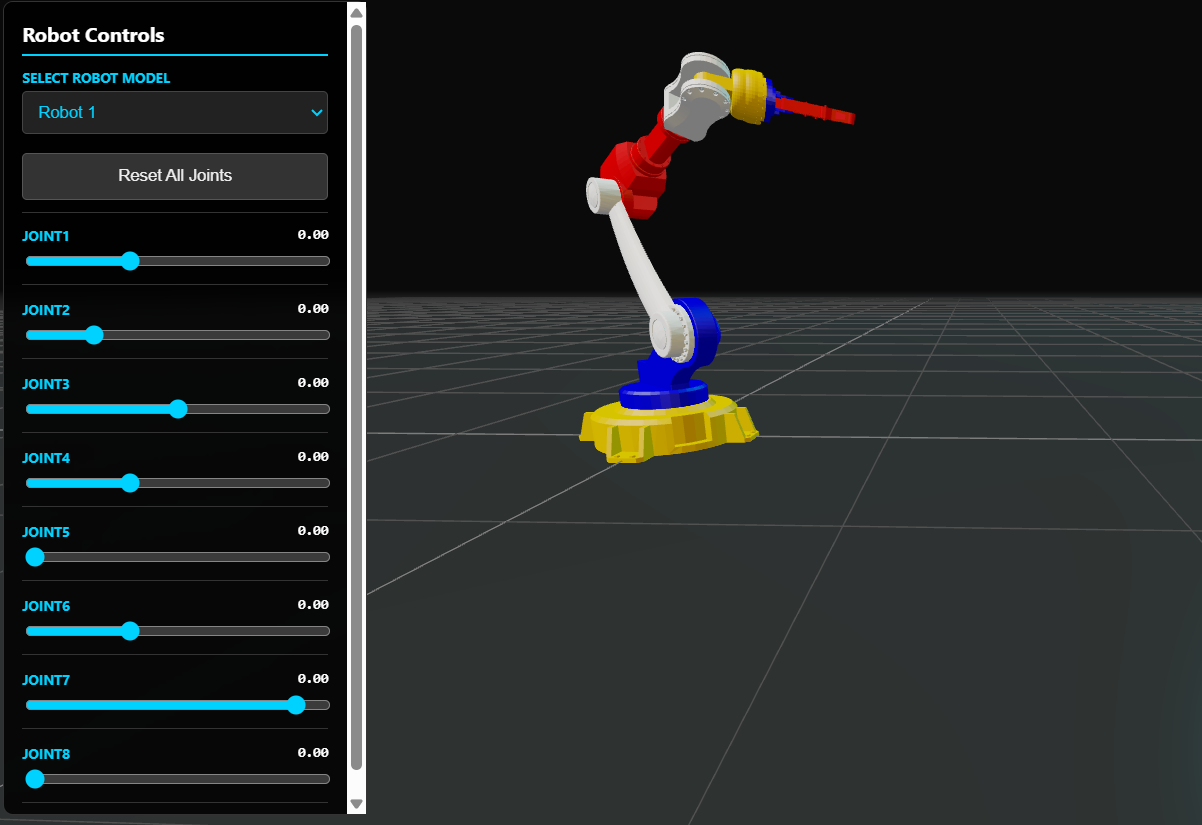Viewport: 1202px width, 825px height.
Task: Click the JOINT6 label
Action: (x=46, y=606)
